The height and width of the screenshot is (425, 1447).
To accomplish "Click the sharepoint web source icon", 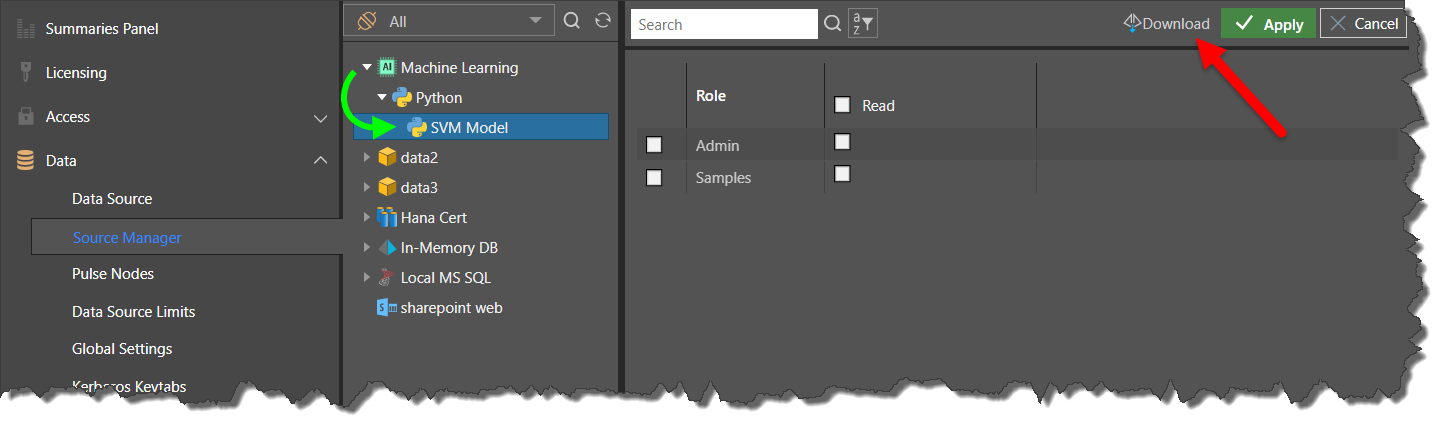I will [387, 307].
